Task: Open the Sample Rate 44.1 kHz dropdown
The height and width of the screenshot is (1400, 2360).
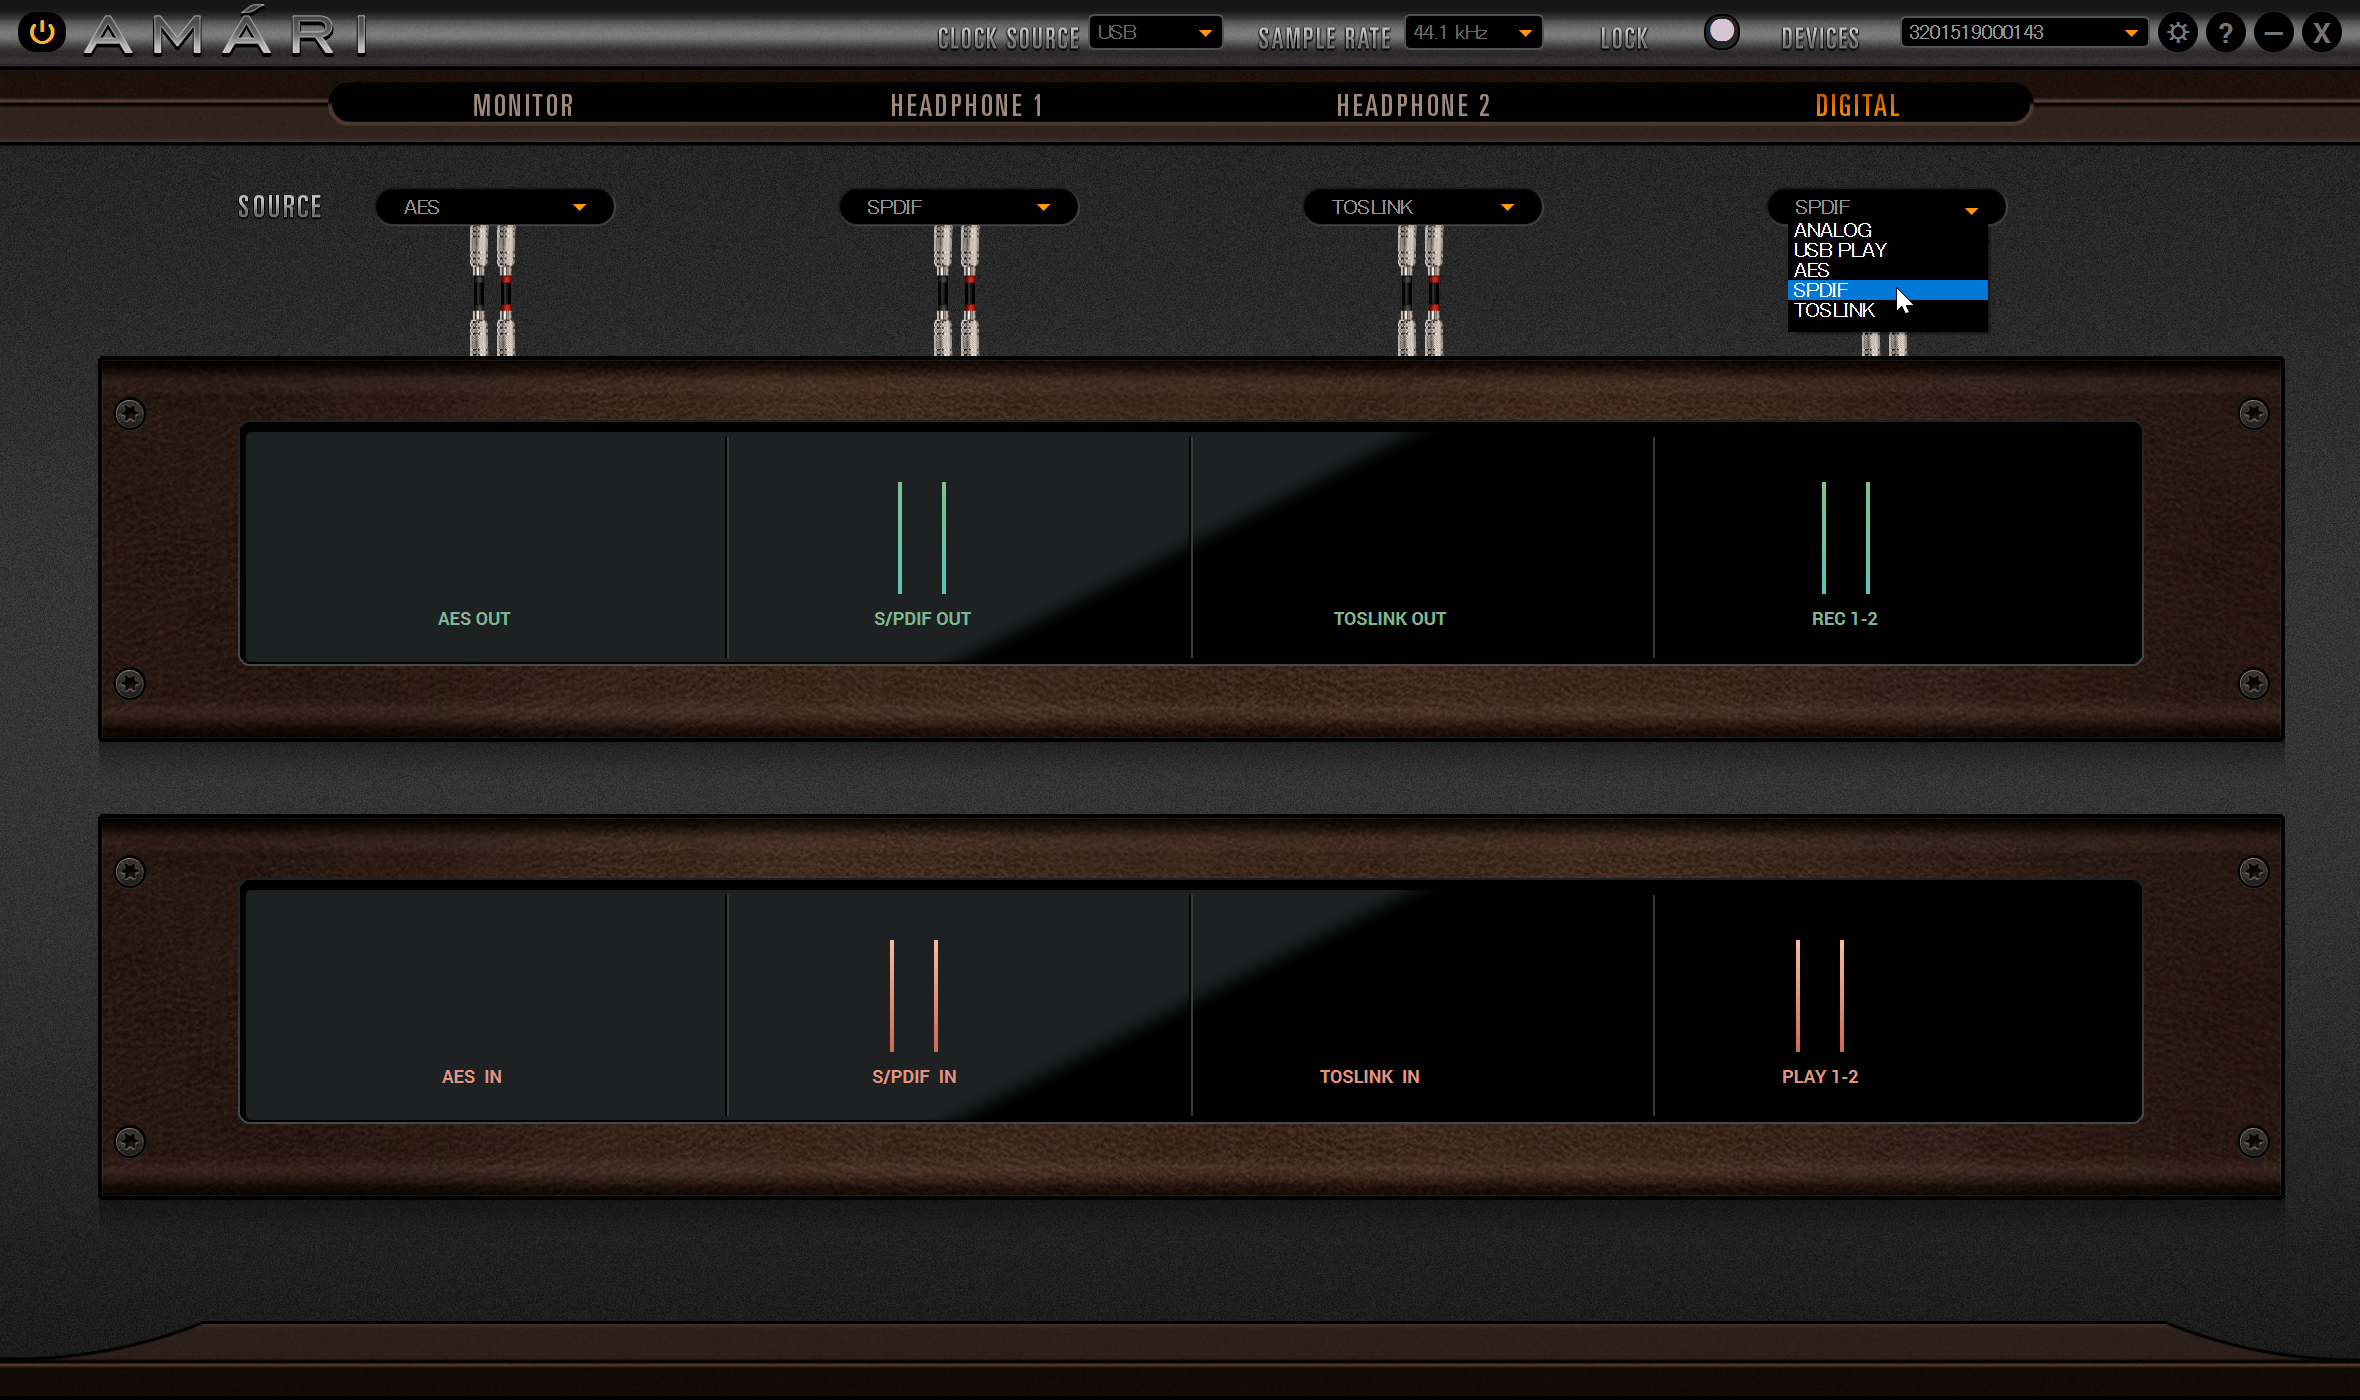Action: 1473,33
